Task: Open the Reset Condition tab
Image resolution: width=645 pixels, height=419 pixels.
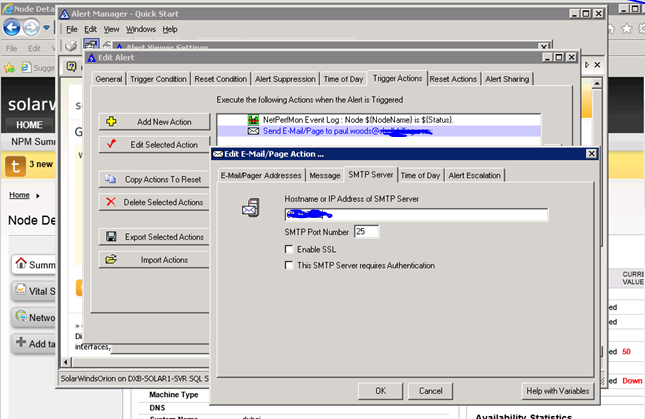Action: point(220,79)
